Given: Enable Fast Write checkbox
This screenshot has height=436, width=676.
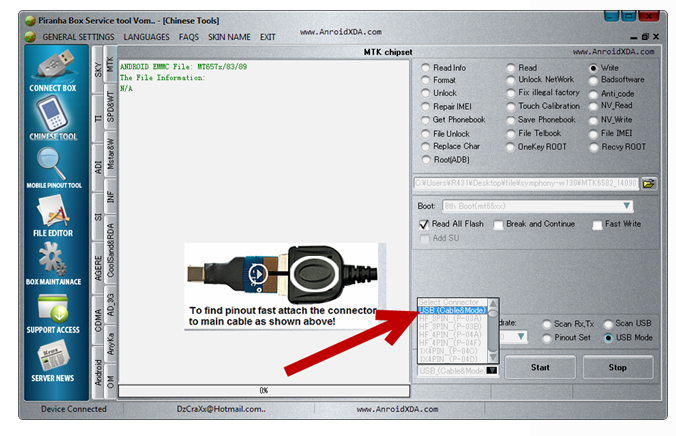Looking at the screenshot, I should pyautogui.click(x=598, y=224).
